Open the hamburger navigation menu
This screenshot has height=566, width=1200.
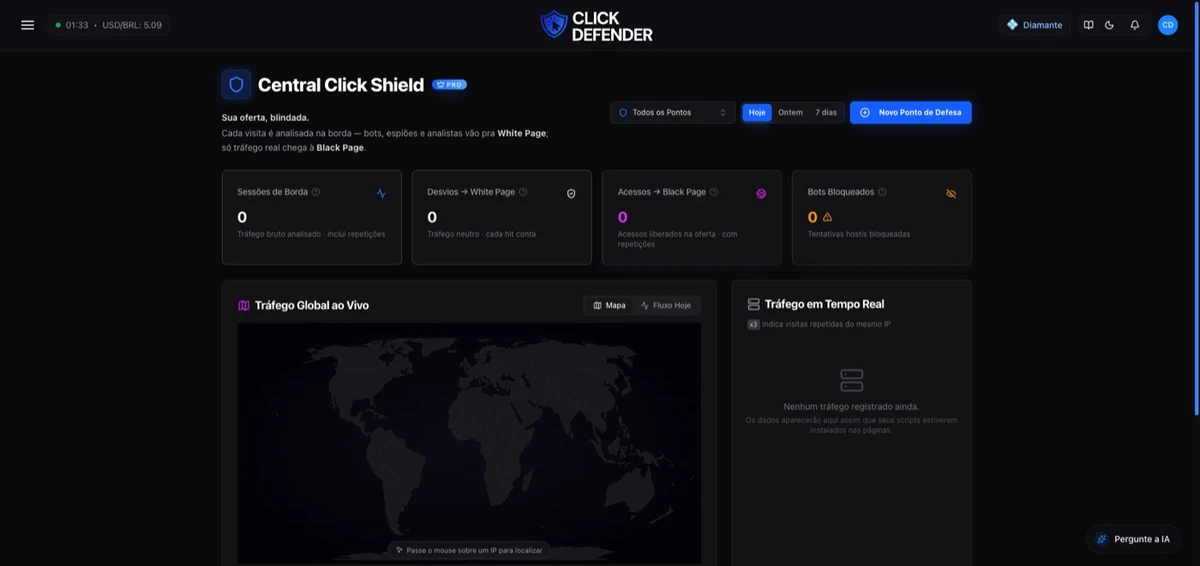pyautogui.click(x=27, y=25)
